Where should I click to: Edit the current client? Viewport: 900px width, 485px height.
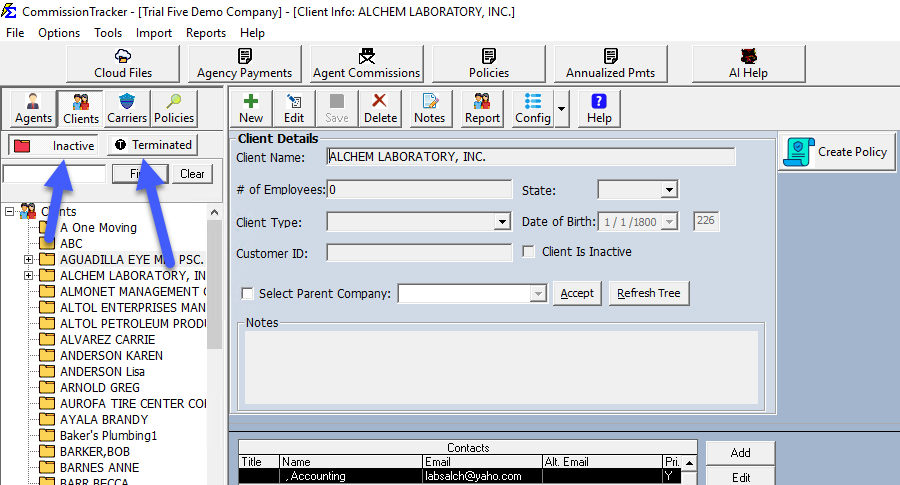tap(294, 108)
